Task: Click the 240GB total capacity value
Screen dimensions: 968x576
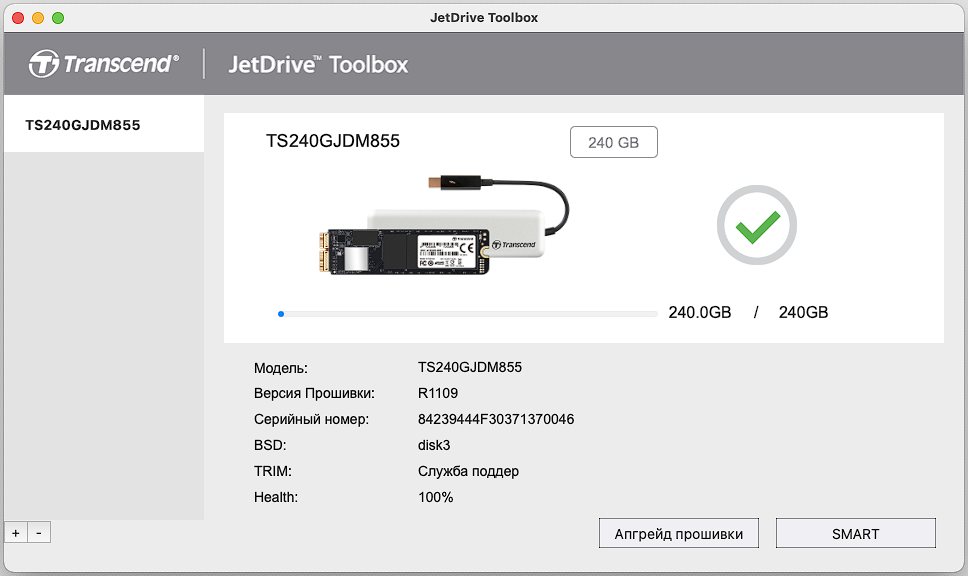Action: 803,312
